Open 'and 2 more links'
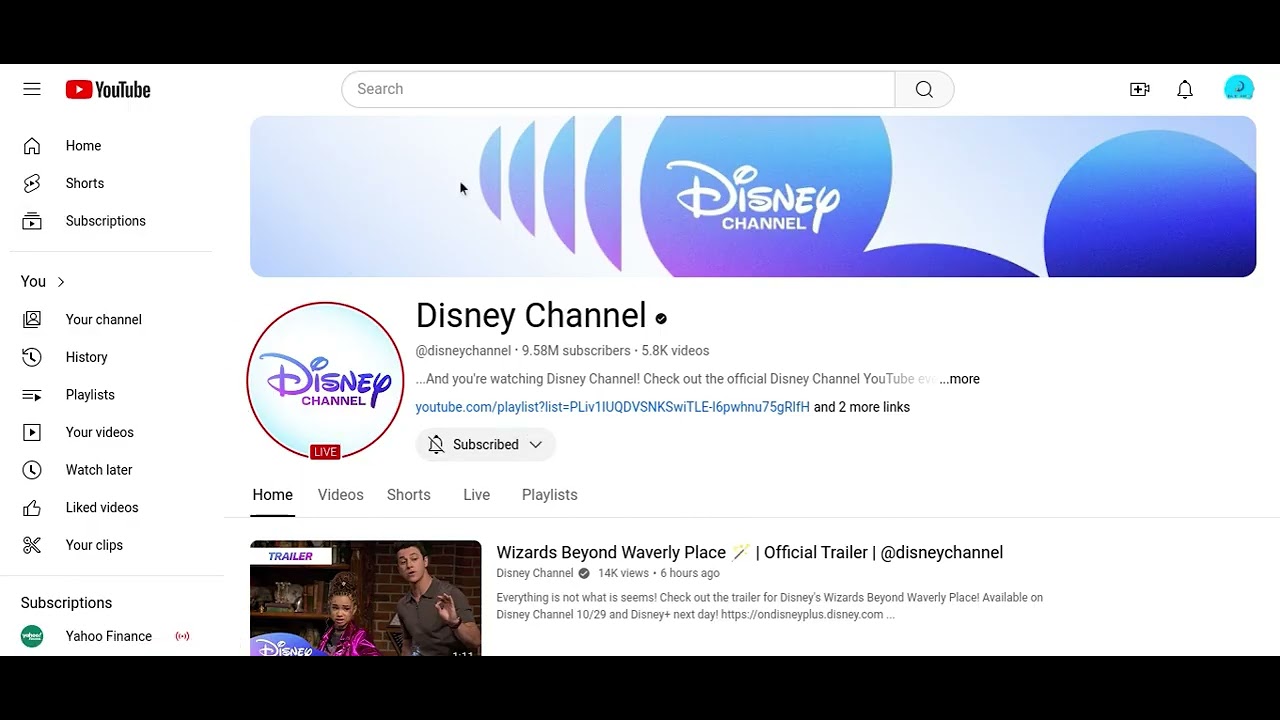Image resolution: width=1280 pixels, height=720 pixels. 862,407
